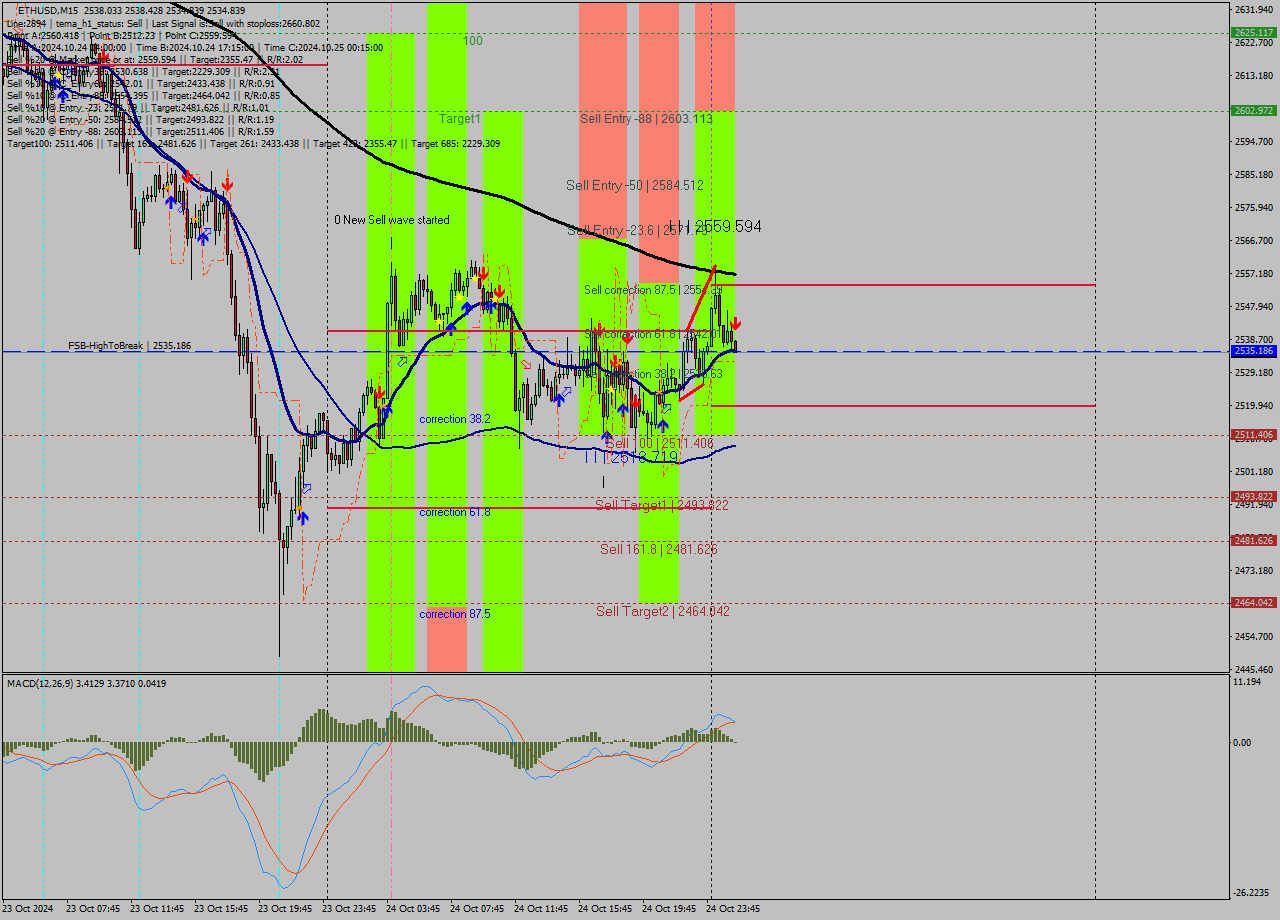Click the green 2625.117 price axis tag
Viewport: 1280px width, 920px height.
point(1252,32)
